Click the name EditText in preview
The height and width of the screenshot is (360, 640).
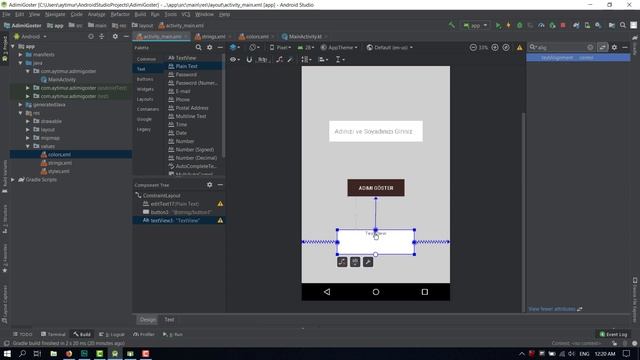376,131
